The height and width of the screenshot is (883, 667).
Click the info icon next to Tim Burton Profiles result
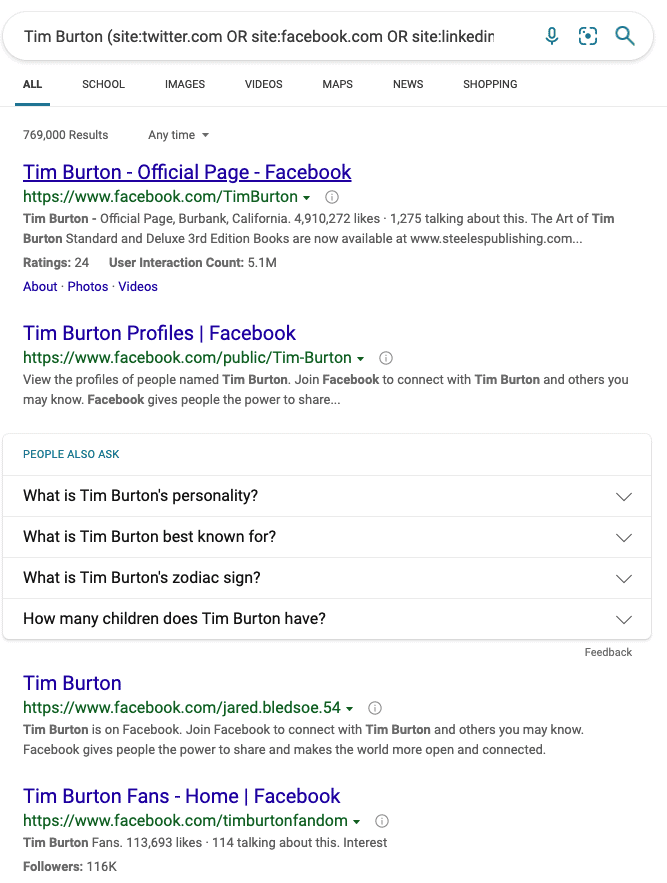pyautogui.click(x=386, y=357)
